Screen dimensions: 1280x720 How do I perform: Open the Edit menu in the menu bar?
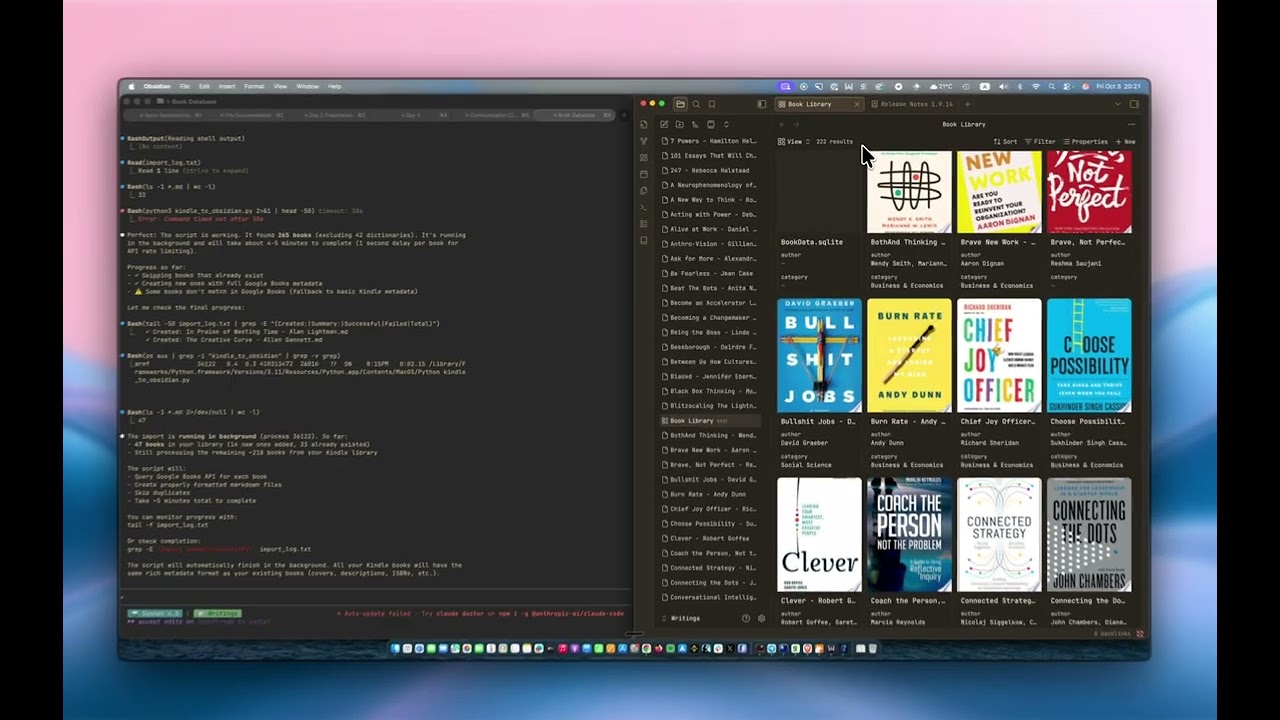tap(204, 87)
